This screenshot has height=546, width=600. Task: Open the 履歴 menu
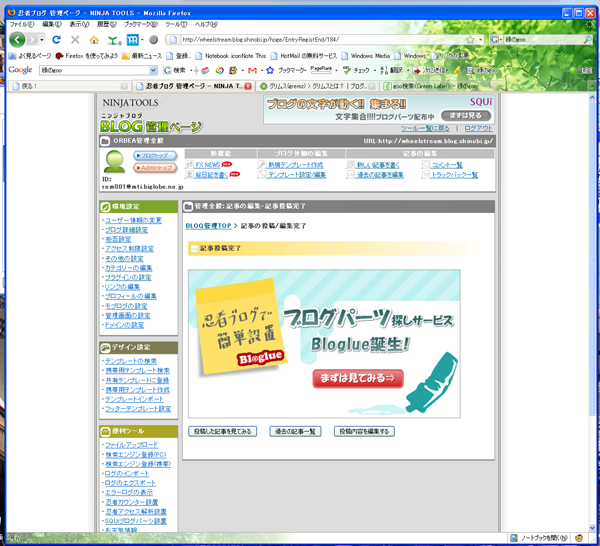coord(106,24)
